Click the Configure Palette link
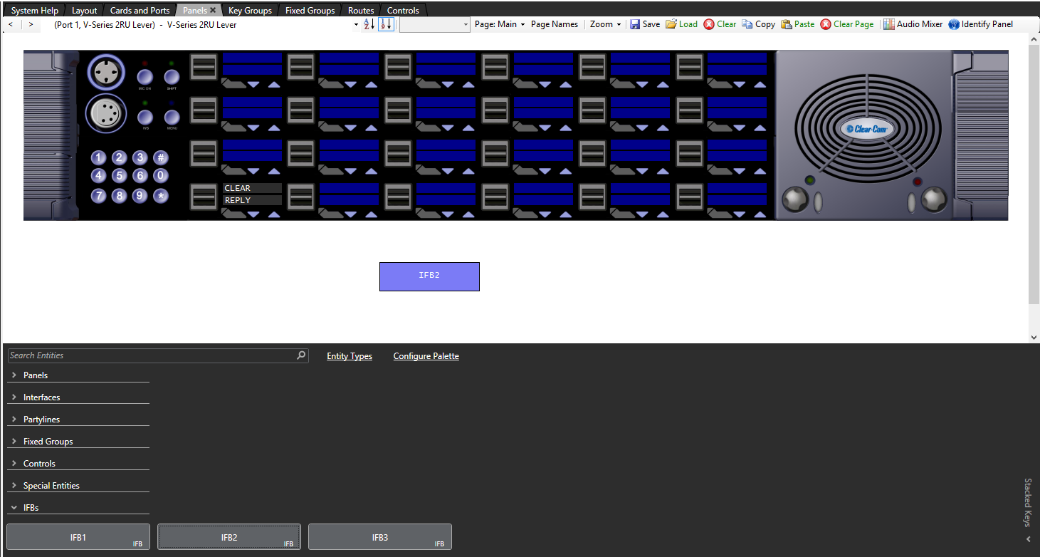 point(426,356)
